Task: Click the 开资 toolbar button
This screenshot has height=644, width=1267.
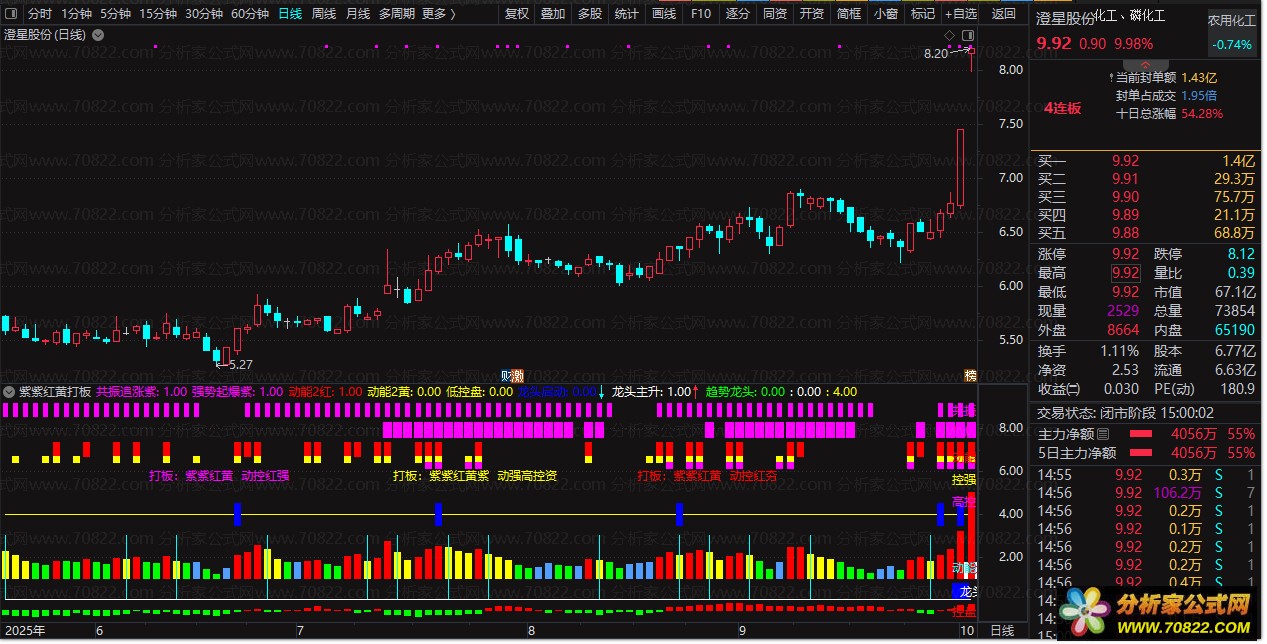Action: point(812,14)
